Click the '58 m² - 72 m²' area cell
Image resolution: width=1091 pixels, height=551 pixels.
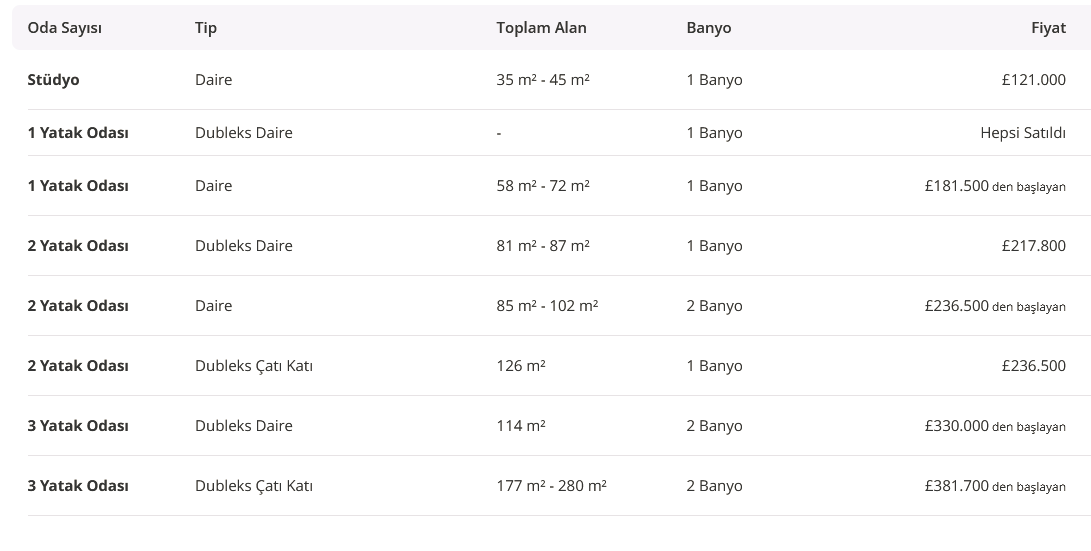[x=543, y=186]
